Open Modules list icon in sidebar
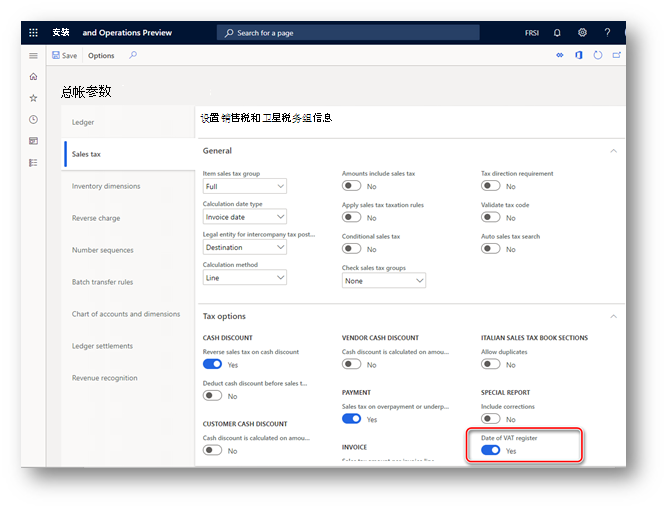Screen dimensions: 668x510 [33, 162]
